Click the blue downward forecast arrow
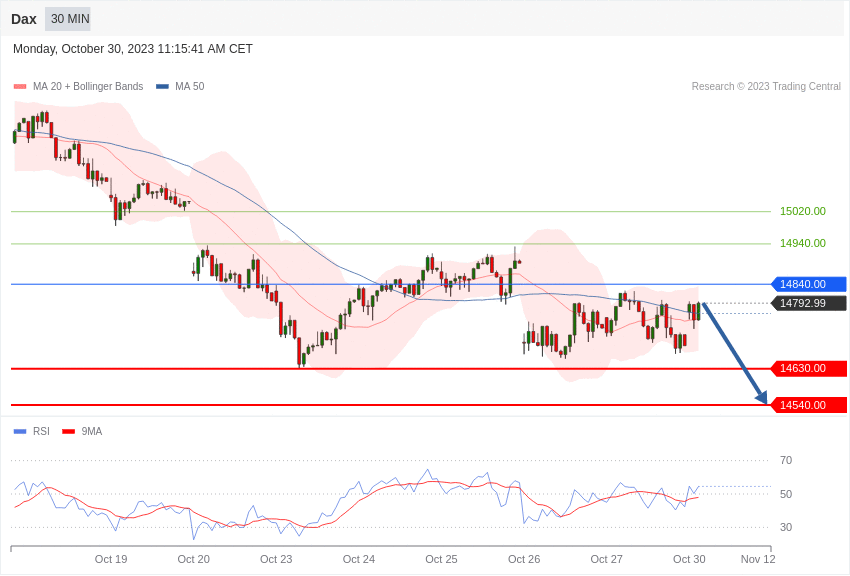850x576 pixels. (734, 353)
